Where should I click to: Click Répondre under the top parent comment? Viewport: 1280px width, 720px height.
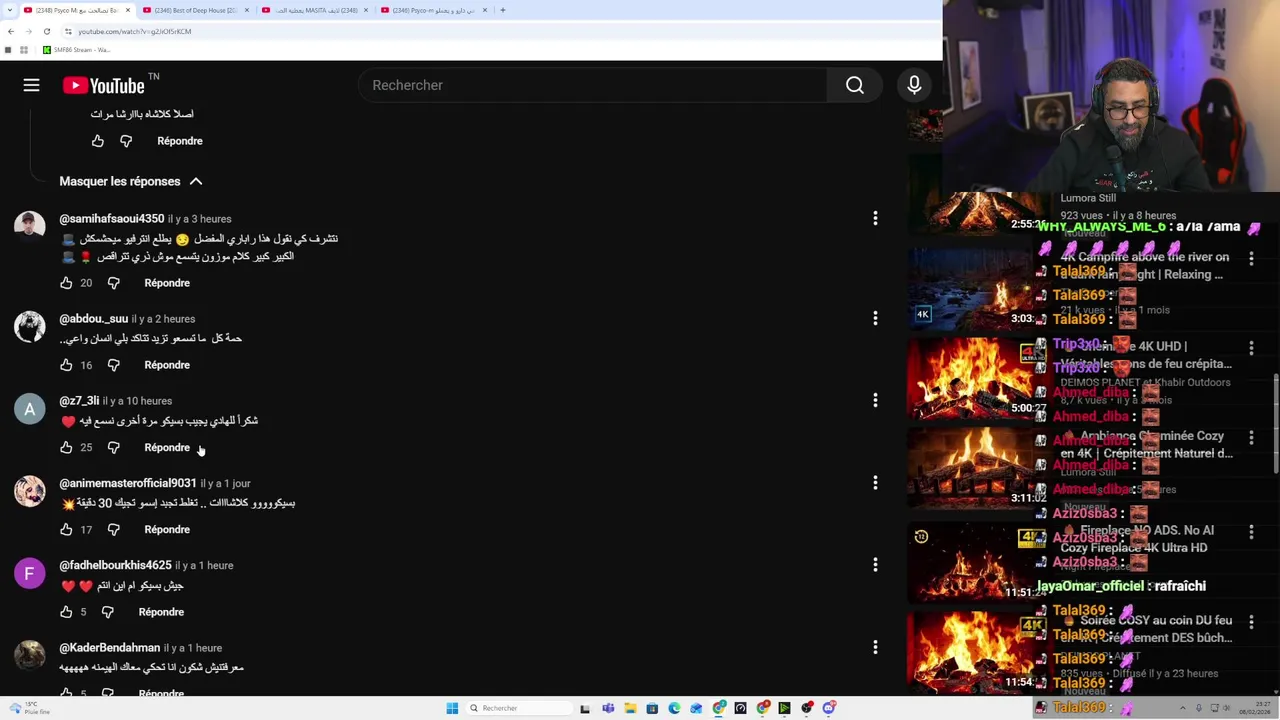pos(180,141)
